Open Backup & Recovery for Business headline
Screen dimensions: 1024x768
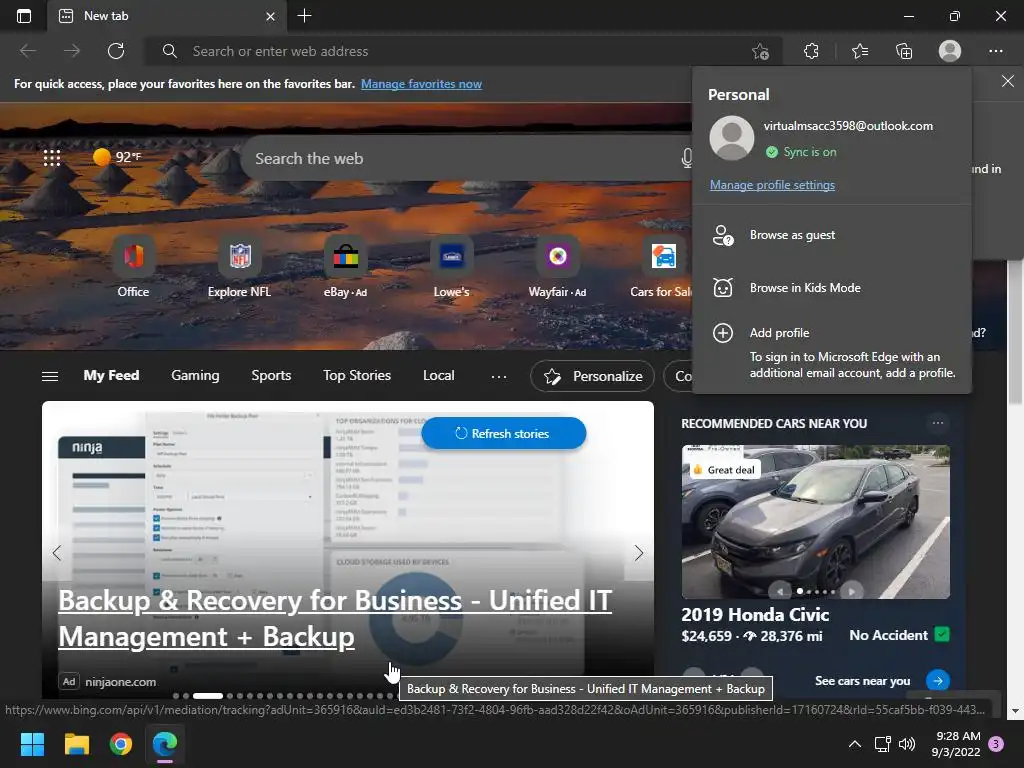point(335,618)
